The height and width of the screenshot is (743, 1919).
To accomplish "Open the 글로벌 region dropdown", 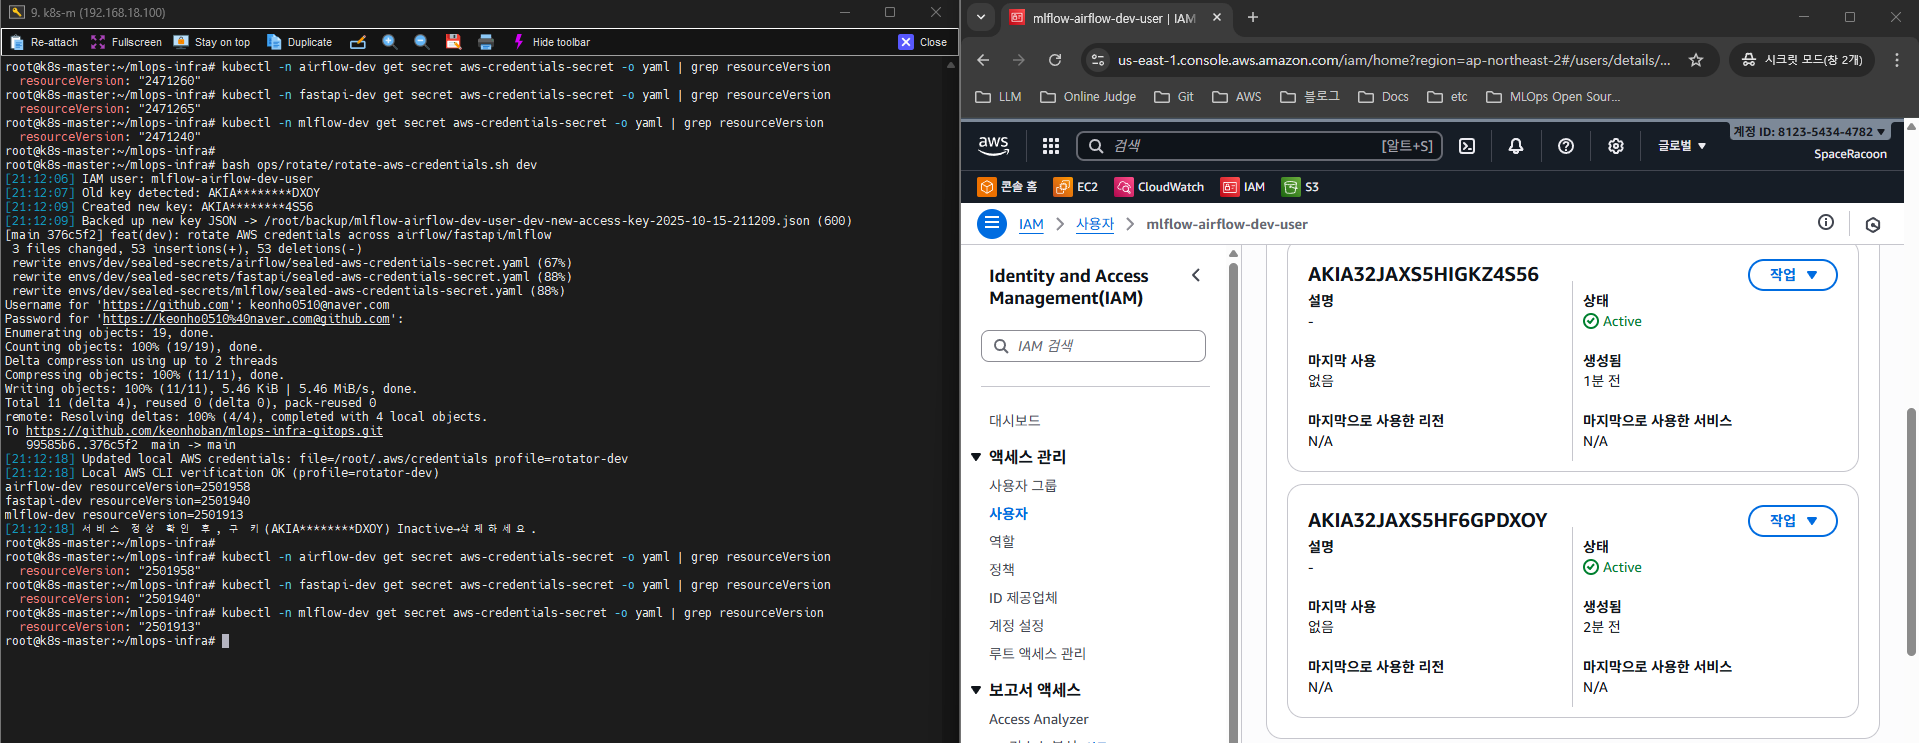I will pos(1682,146).
